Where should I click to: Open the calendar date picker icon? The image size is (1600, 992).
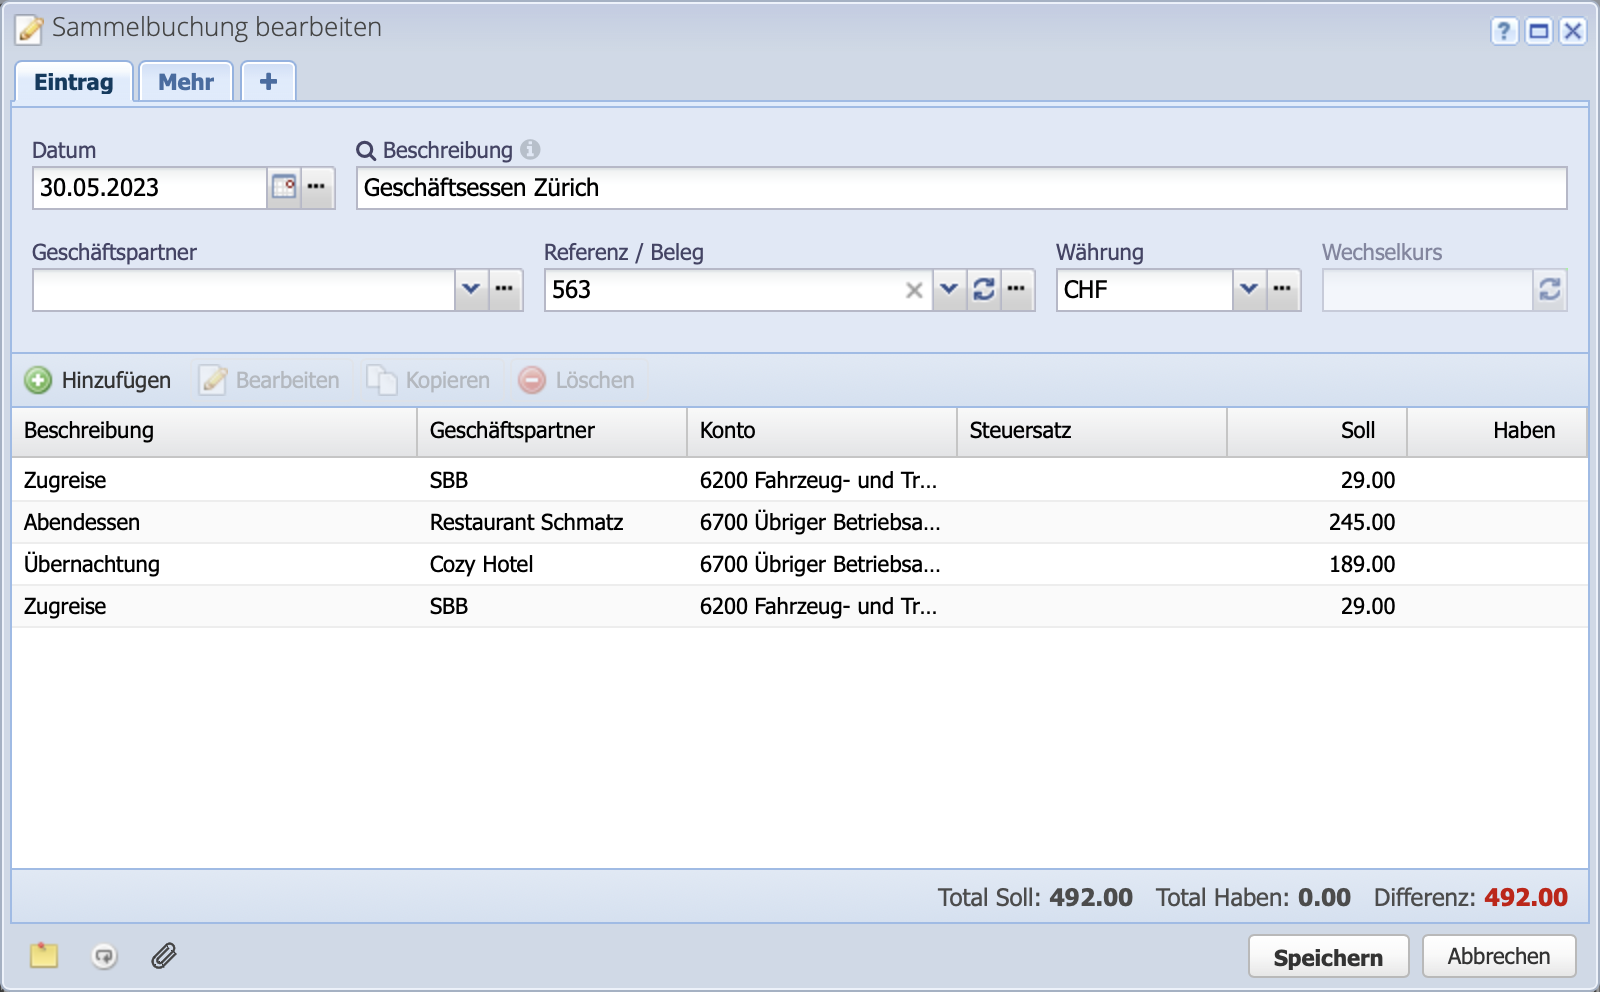click(x=284, y=187)
